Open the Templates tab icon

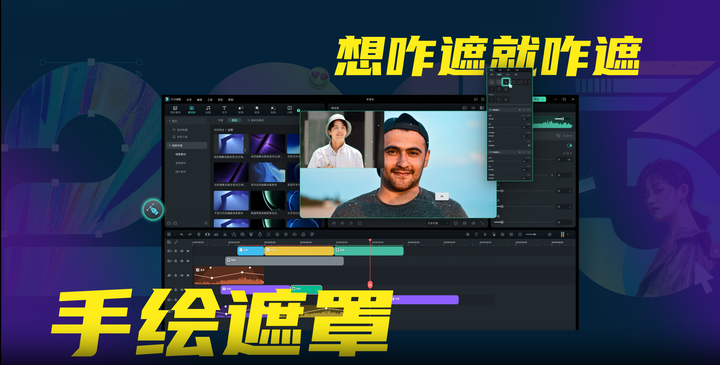(289, 108)
